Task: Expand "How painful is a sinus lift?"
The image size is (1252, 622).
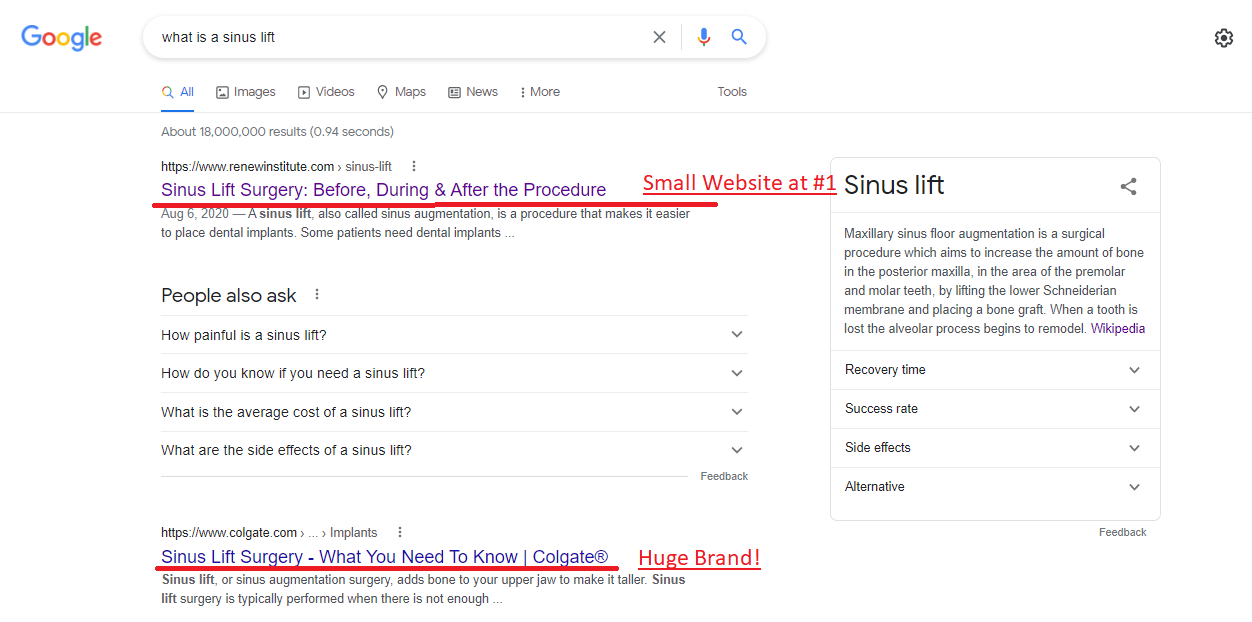Action: pos(454,335)
